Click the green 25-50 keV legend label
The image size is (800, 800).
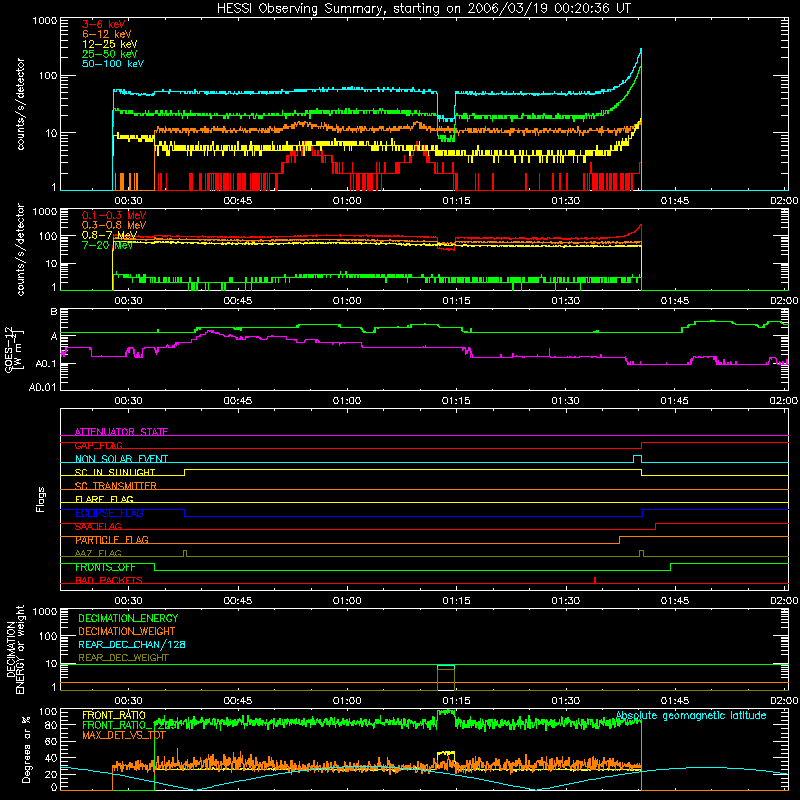click(x=110, y=54)
